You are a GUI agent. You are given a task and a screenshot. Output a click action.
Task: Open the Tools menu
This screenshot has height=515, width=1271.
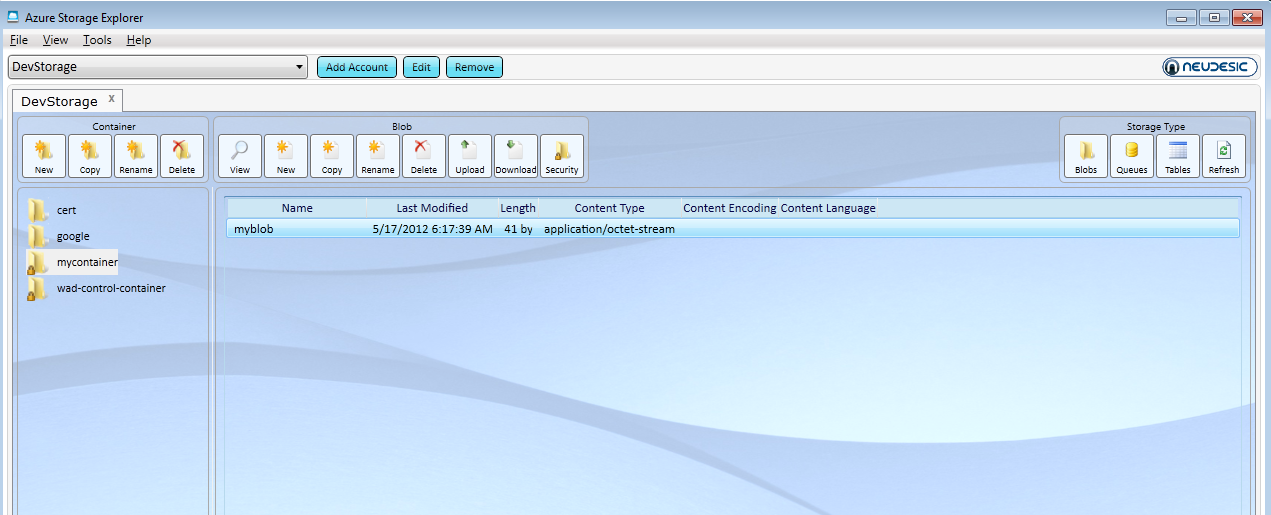coord(97,40)
